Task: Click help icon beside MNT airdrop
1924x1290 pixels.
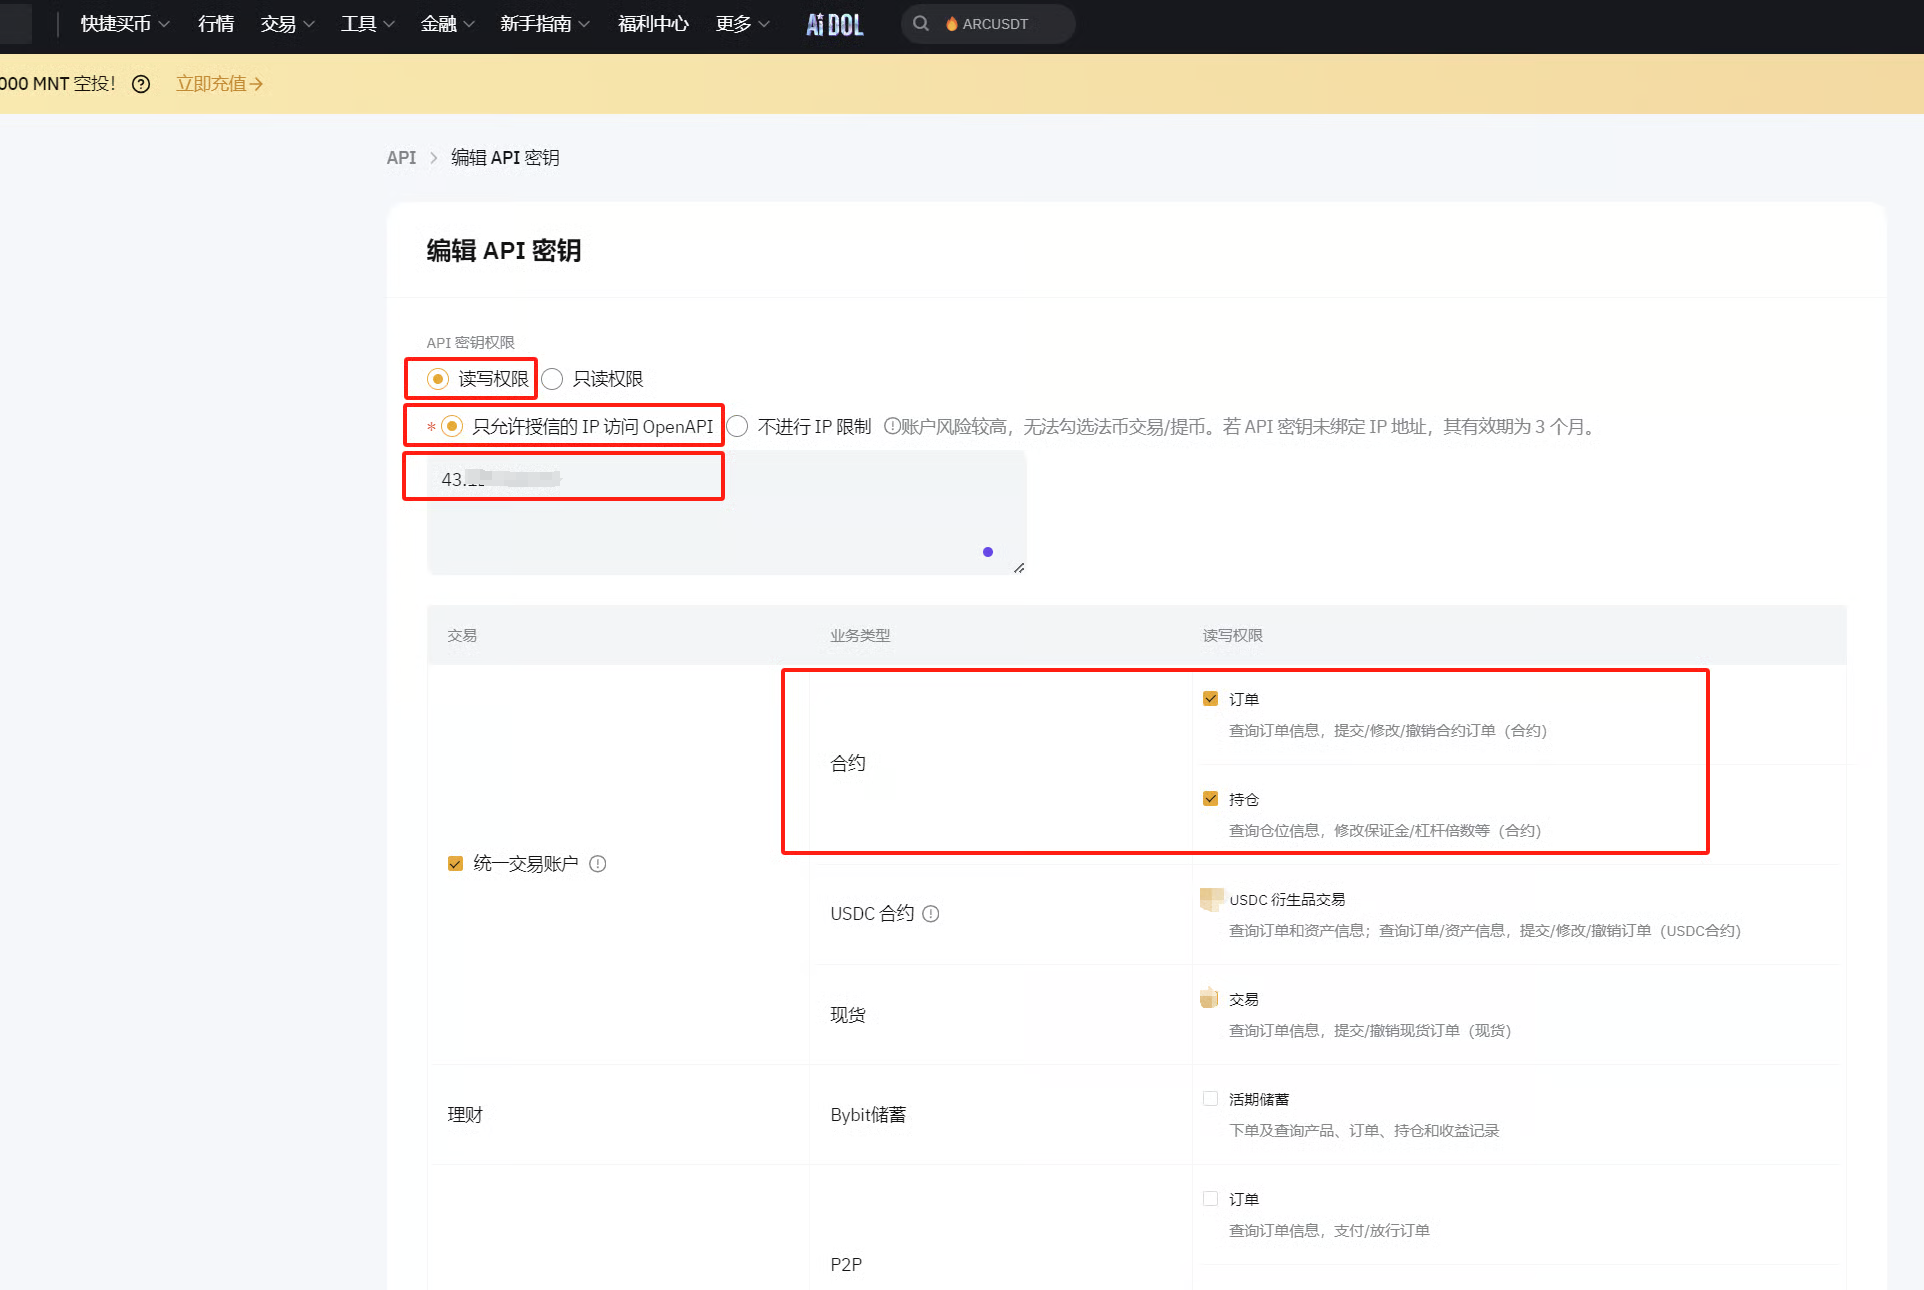Action: 141,84
